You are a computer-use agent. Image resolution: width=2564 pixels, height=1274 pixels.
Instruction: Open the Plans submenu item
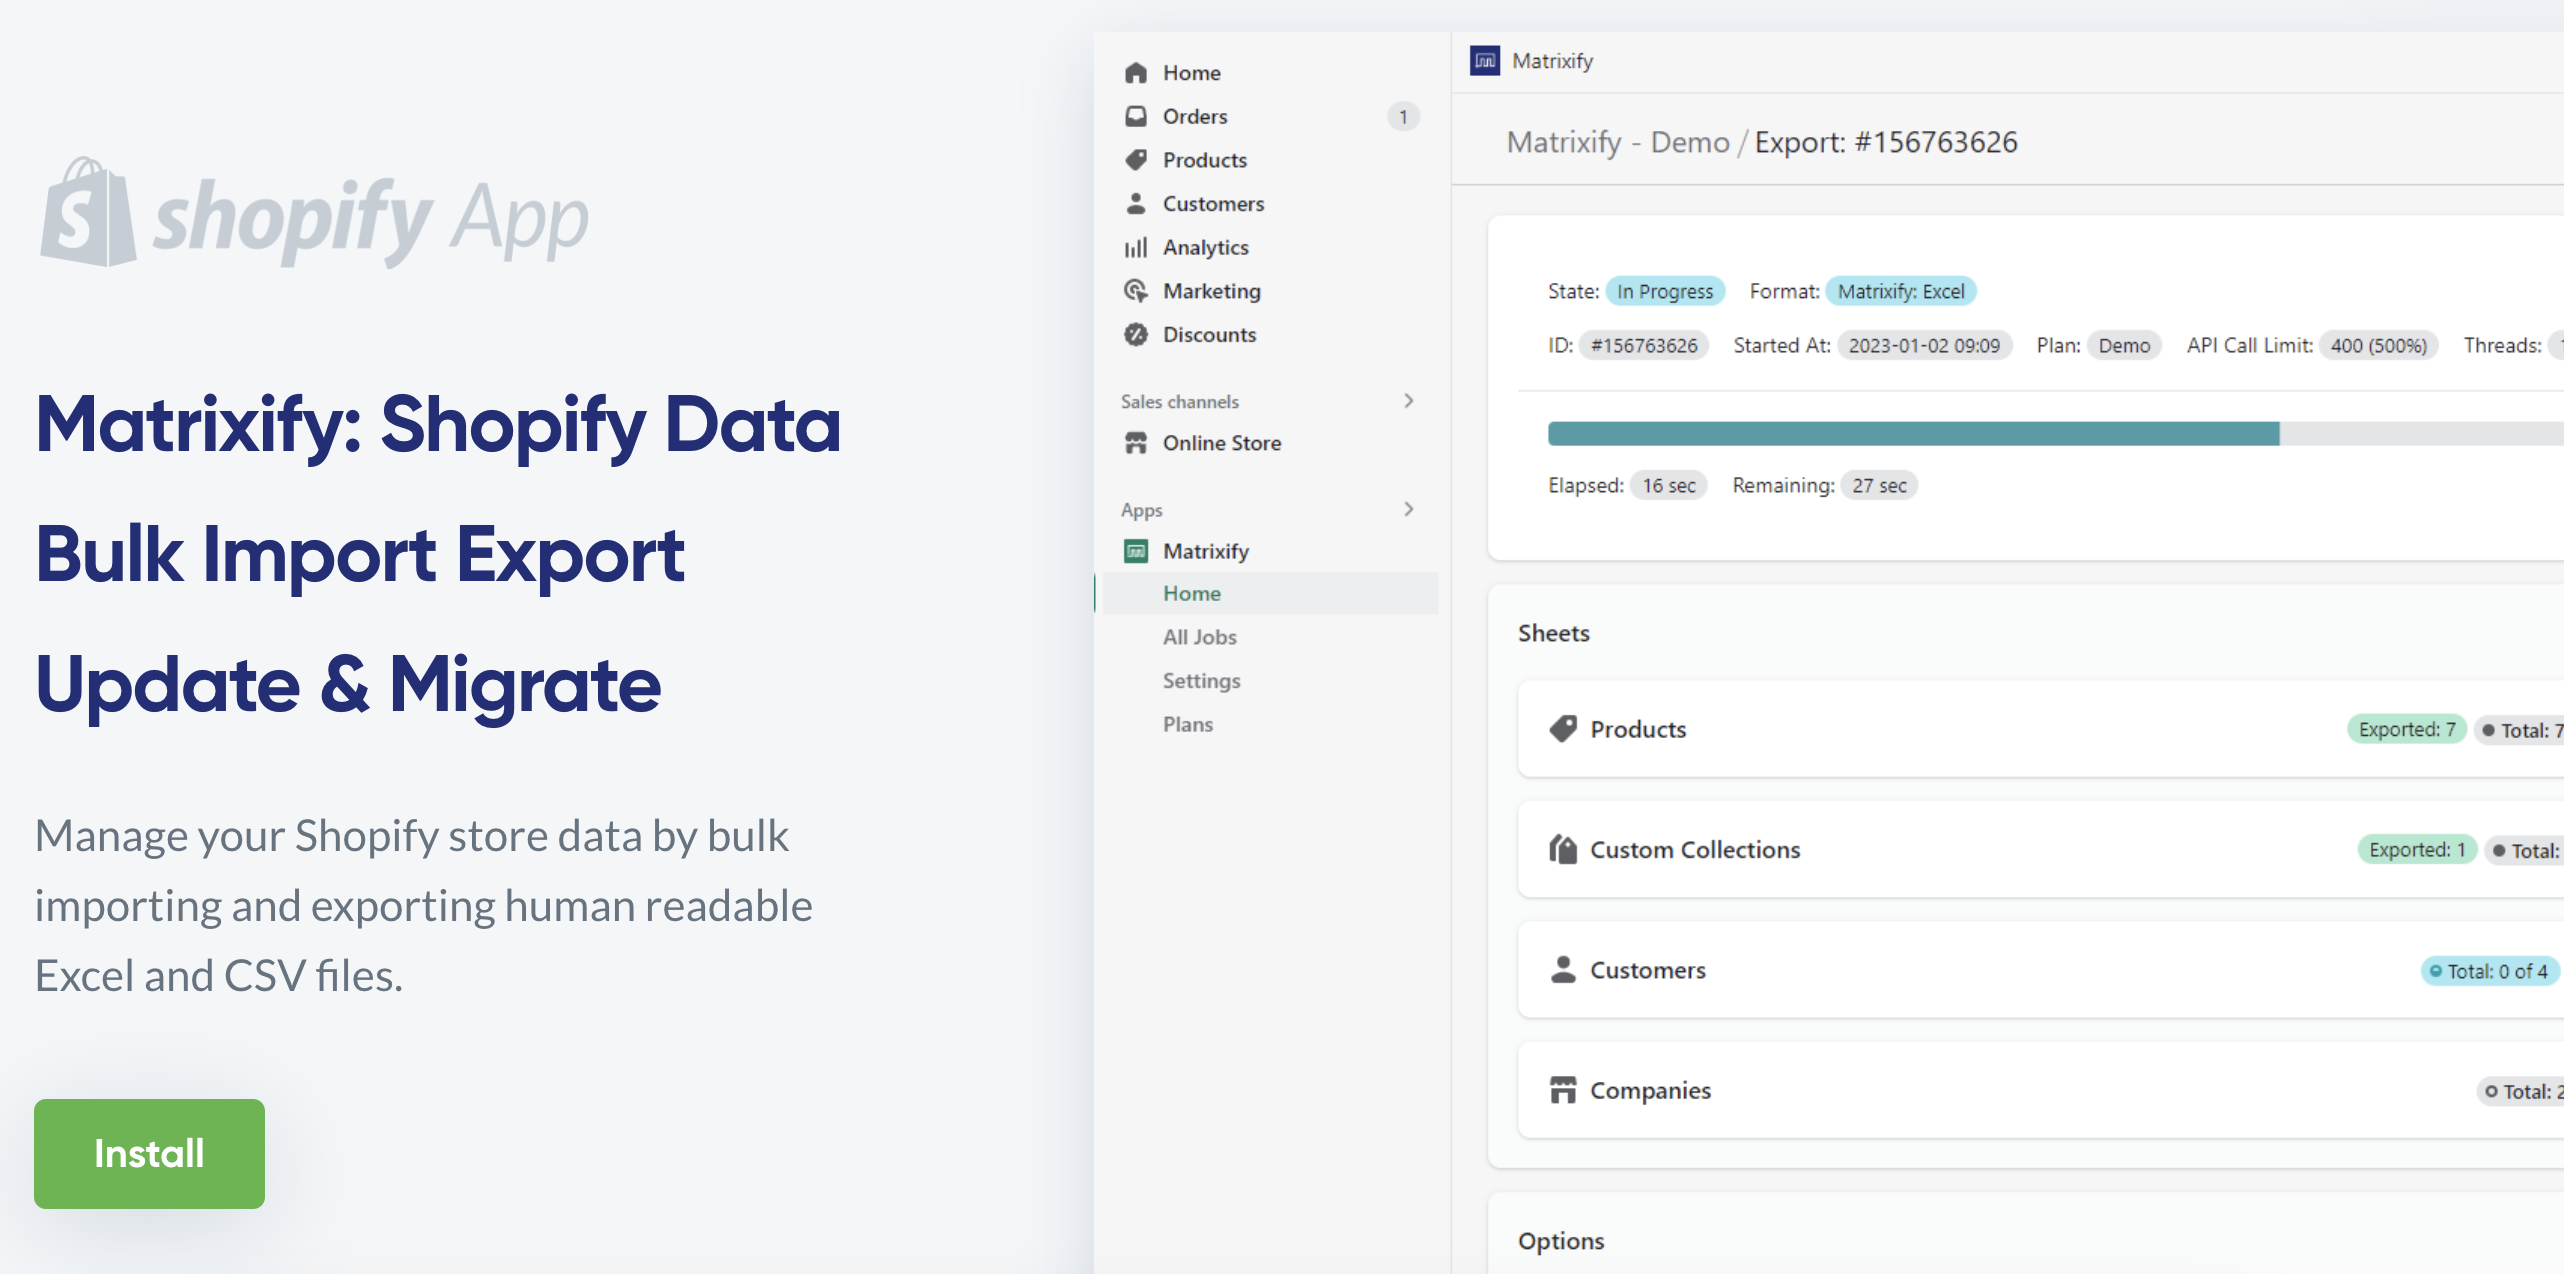[1187, 724]
